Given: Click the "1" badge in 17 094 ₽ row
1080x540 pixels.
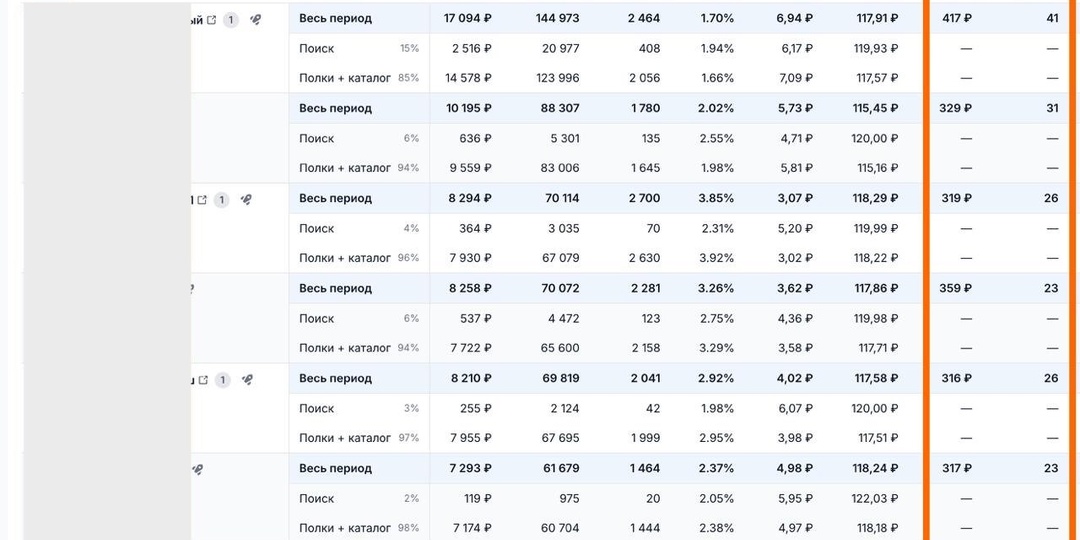Looking at the screenshot, I should pyautogui.click(x=231, y=20).
